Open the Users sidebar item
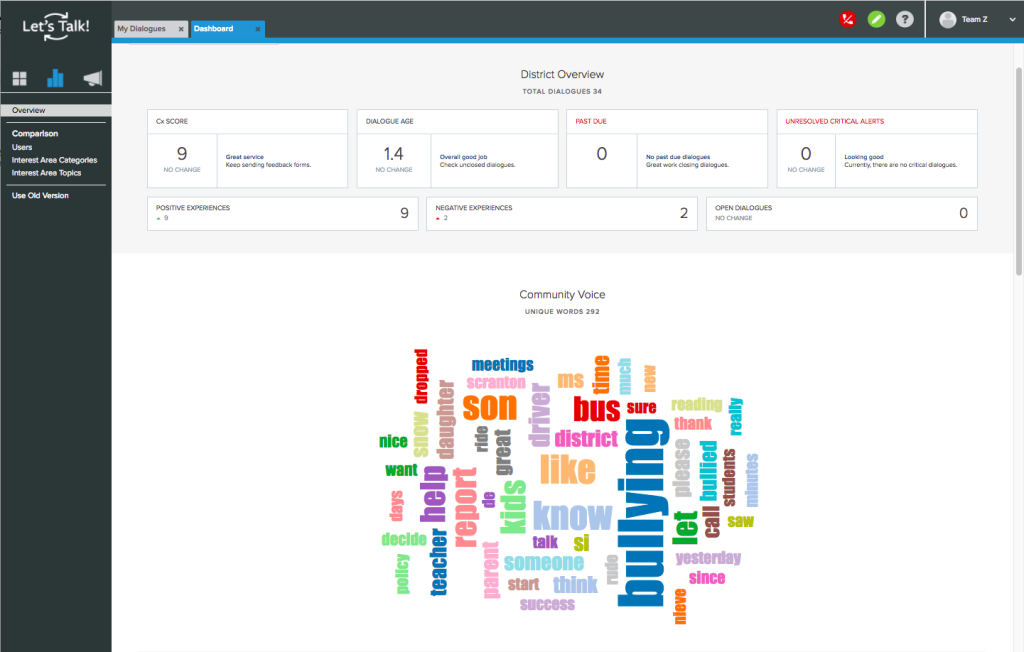 [x=22, y=147]
